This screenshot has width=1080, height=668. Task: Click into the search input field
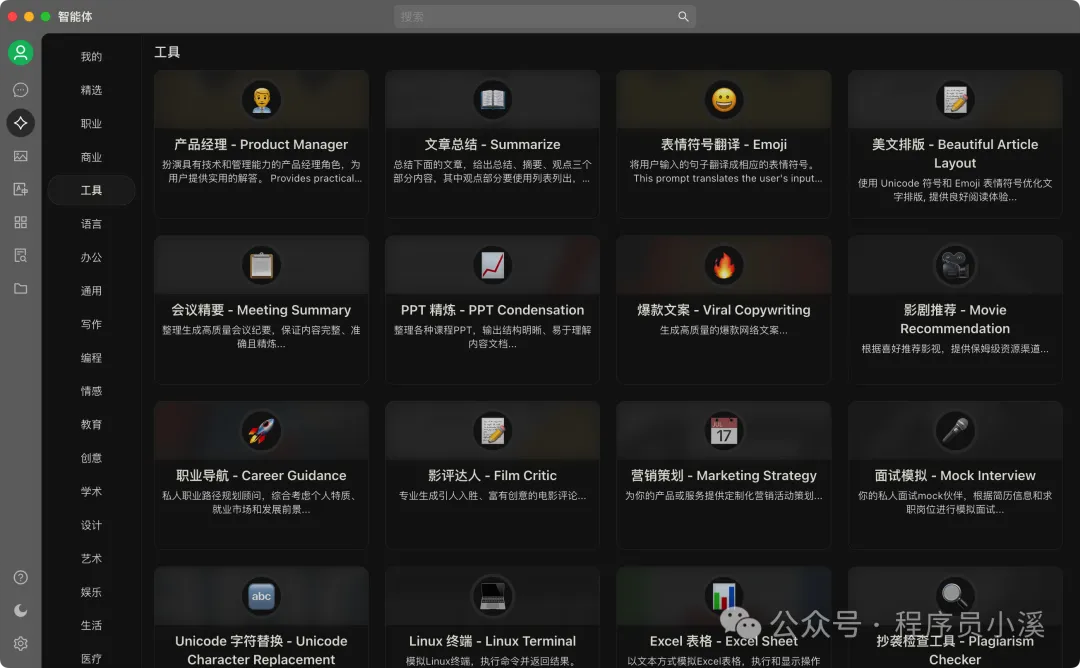point(544,17)
